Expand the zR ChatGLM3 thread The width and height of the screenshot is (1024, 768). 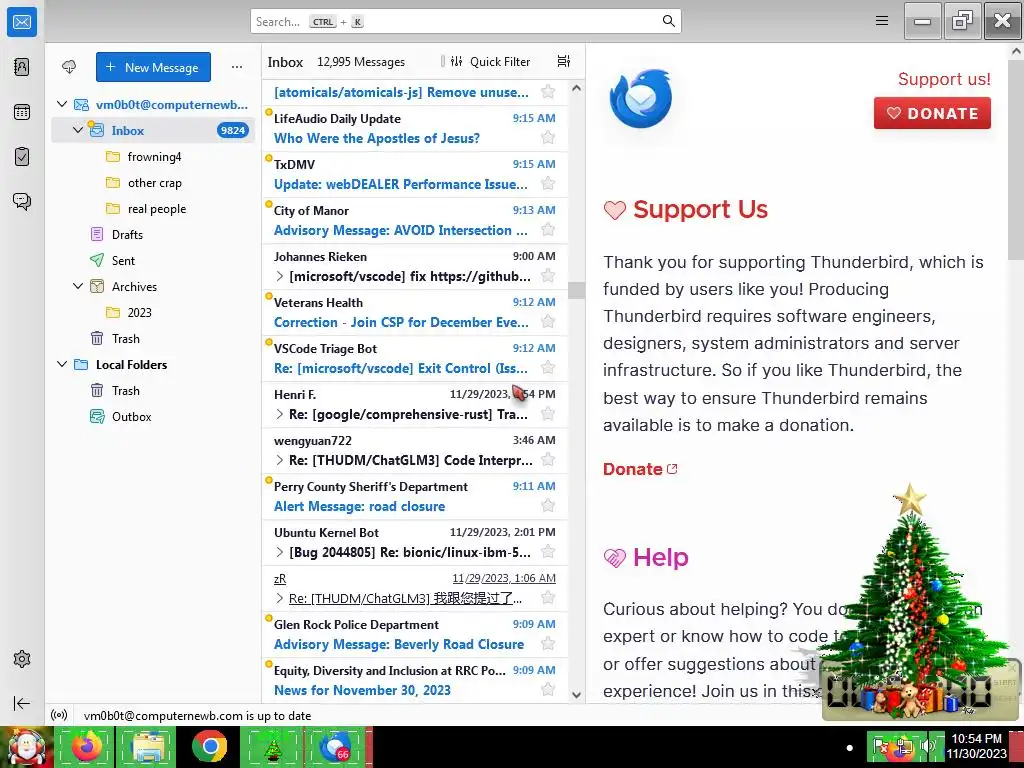point(280,598)
